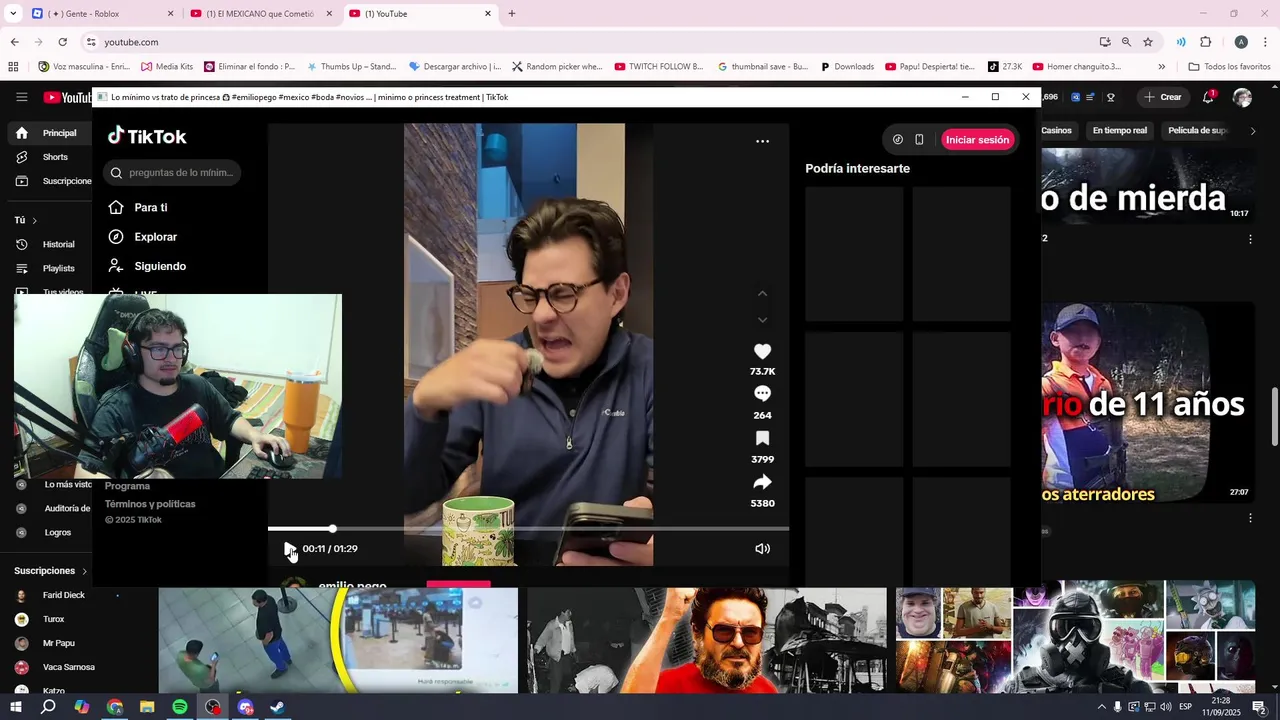Open video thumbnail 'o de mierda'
The height and width of the screenshot is (720, 1280).
(1147, 187)
